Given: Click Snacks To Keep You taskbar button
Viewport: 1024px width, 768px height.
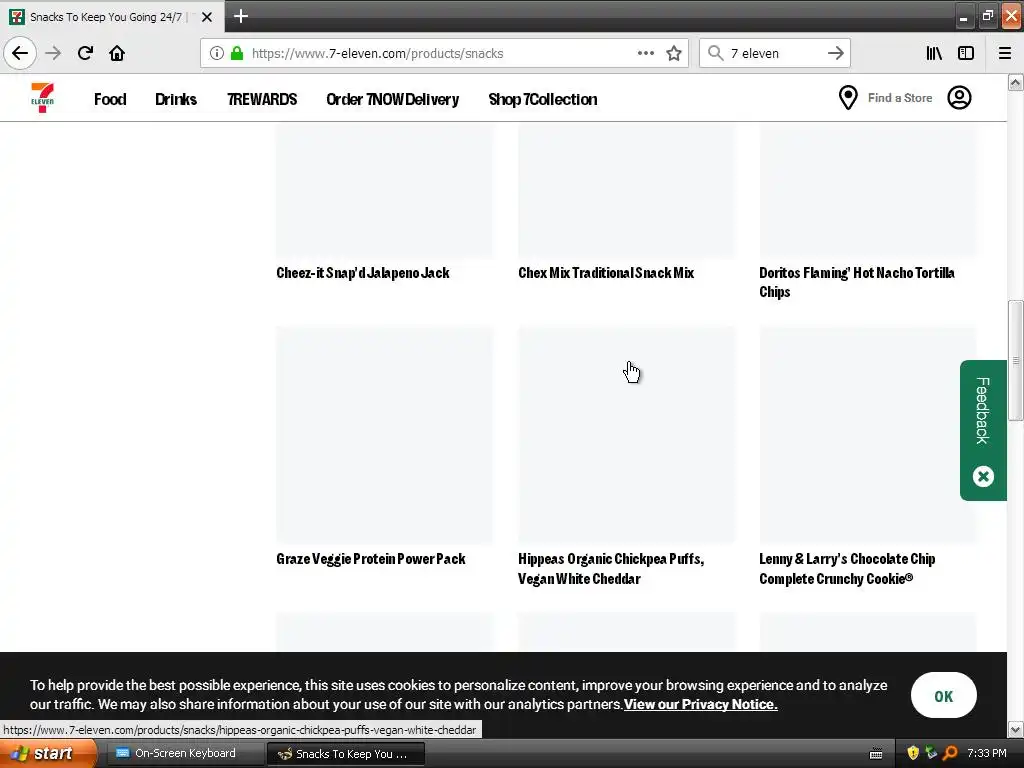Looking at the screenshot, I should (x=345, y=754).
